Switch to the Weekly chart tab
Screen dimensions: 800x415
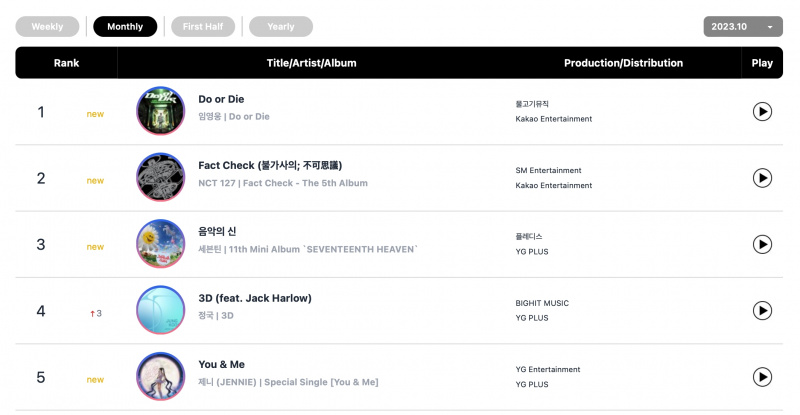pyautogui.click(x=47, y=27)
